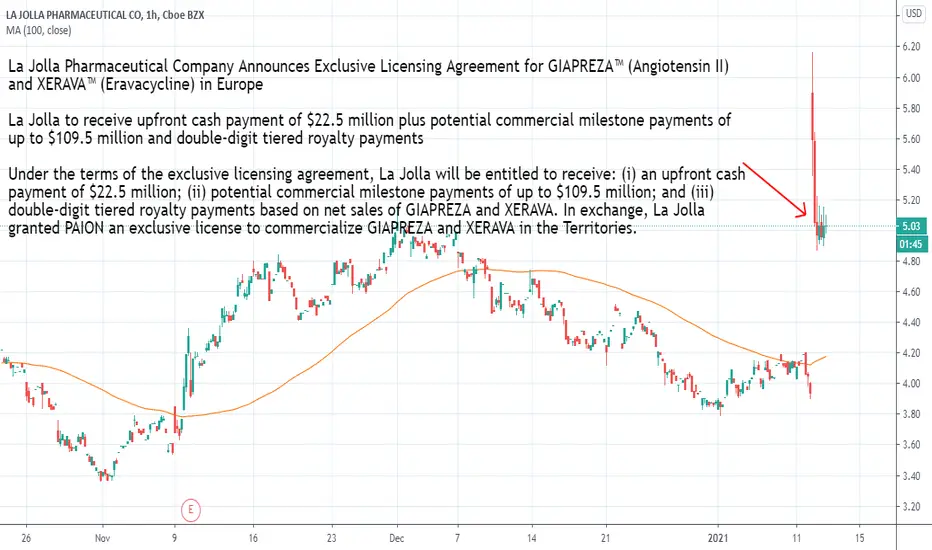Click the headline text about GIAPREZA licensing agreement
This screenshot has width=932, height=550.
(x=369, y=75)
